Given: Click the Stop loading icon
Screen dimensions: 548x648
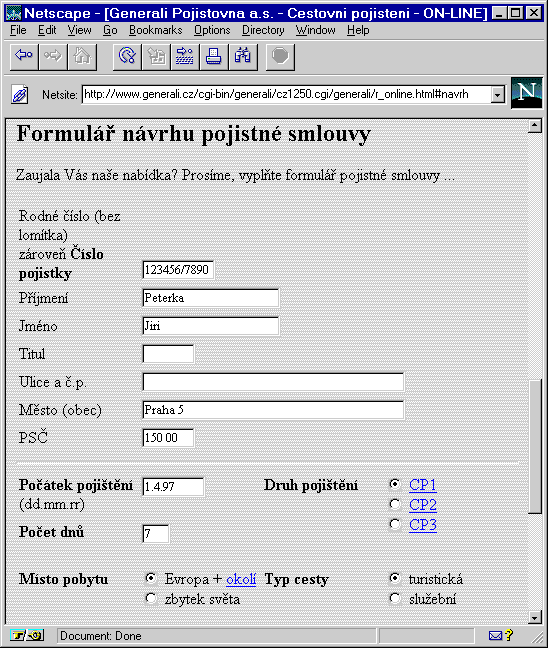Looking at the screenshot, I should tap(280, 57).
